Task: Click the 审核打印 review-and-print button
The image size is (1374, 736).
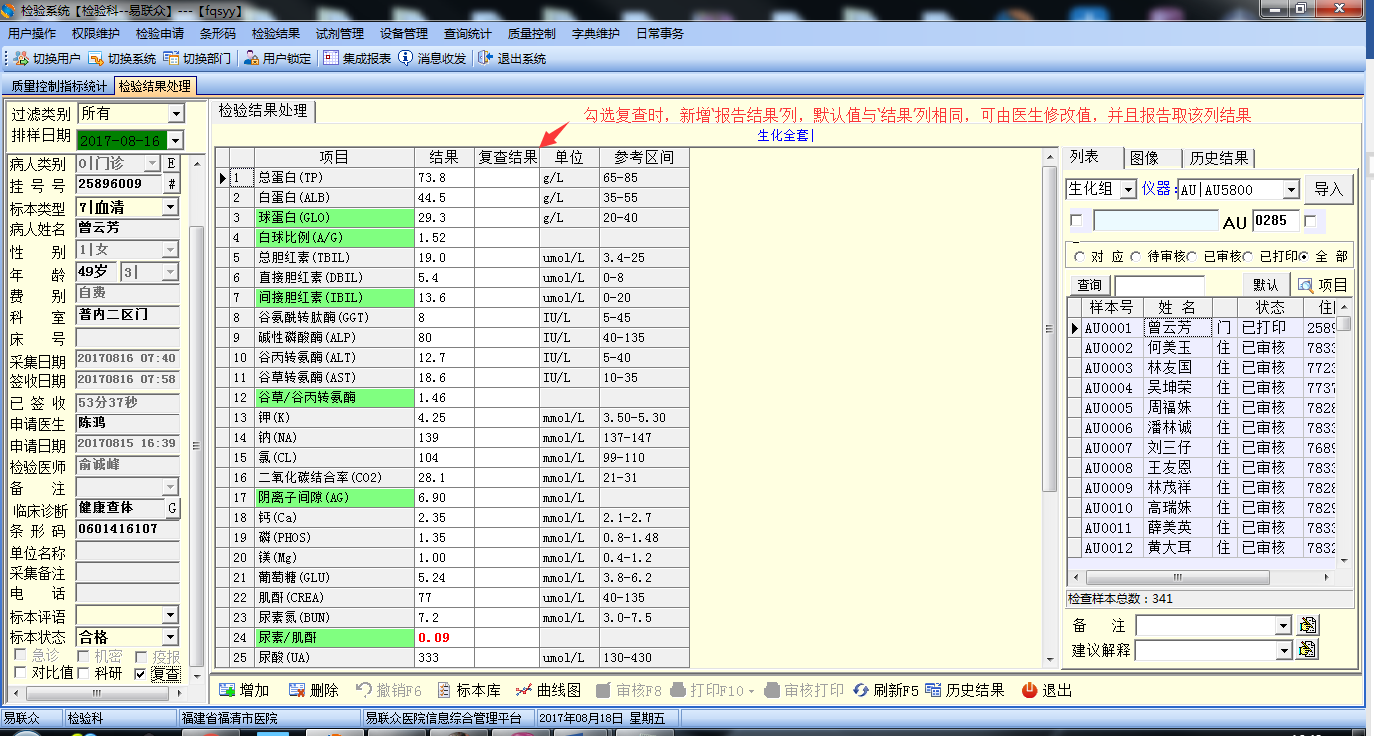Action: pyautogui.click(x=803, y=690)
